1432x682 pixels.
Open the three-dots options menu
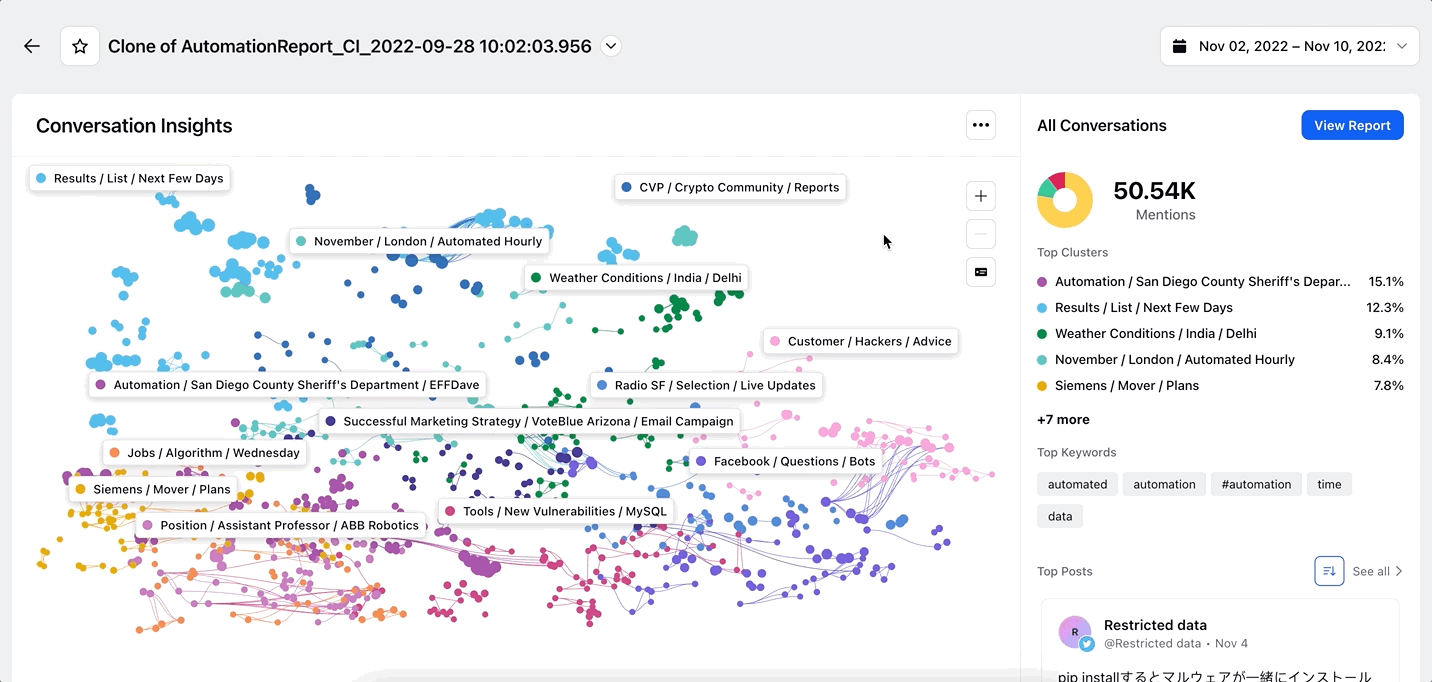(981, 125)
